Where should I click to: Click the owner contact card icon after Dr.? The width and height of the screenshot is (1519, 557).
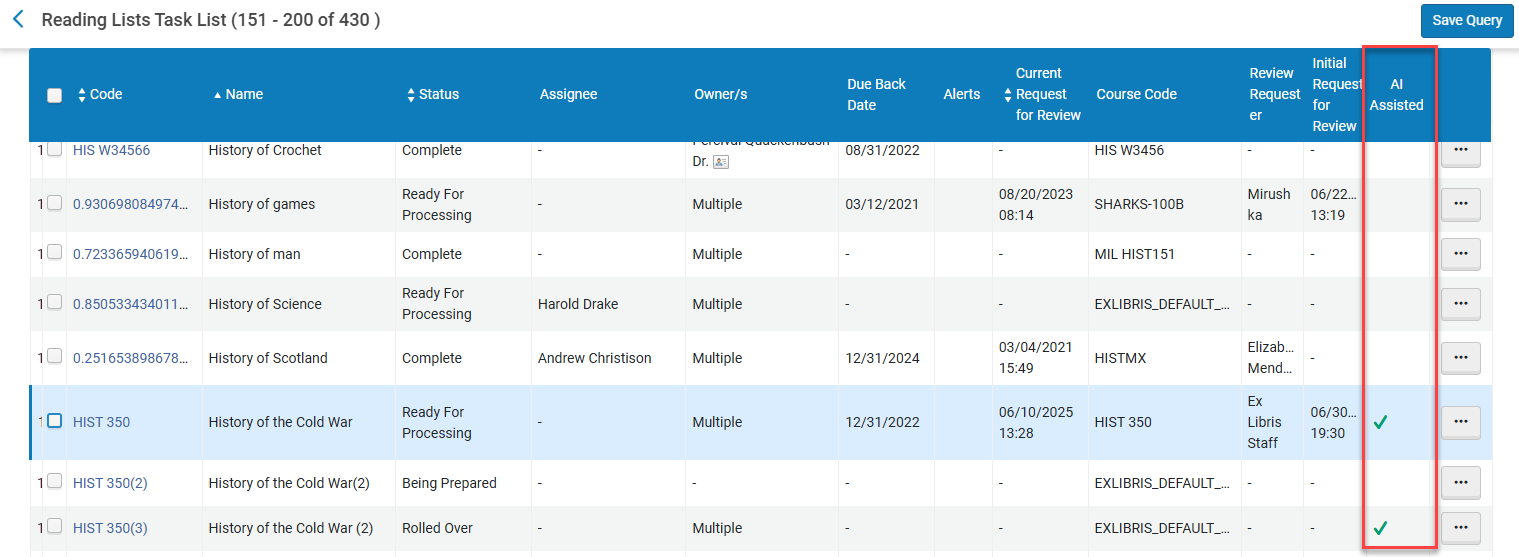[x=721, y=162]
